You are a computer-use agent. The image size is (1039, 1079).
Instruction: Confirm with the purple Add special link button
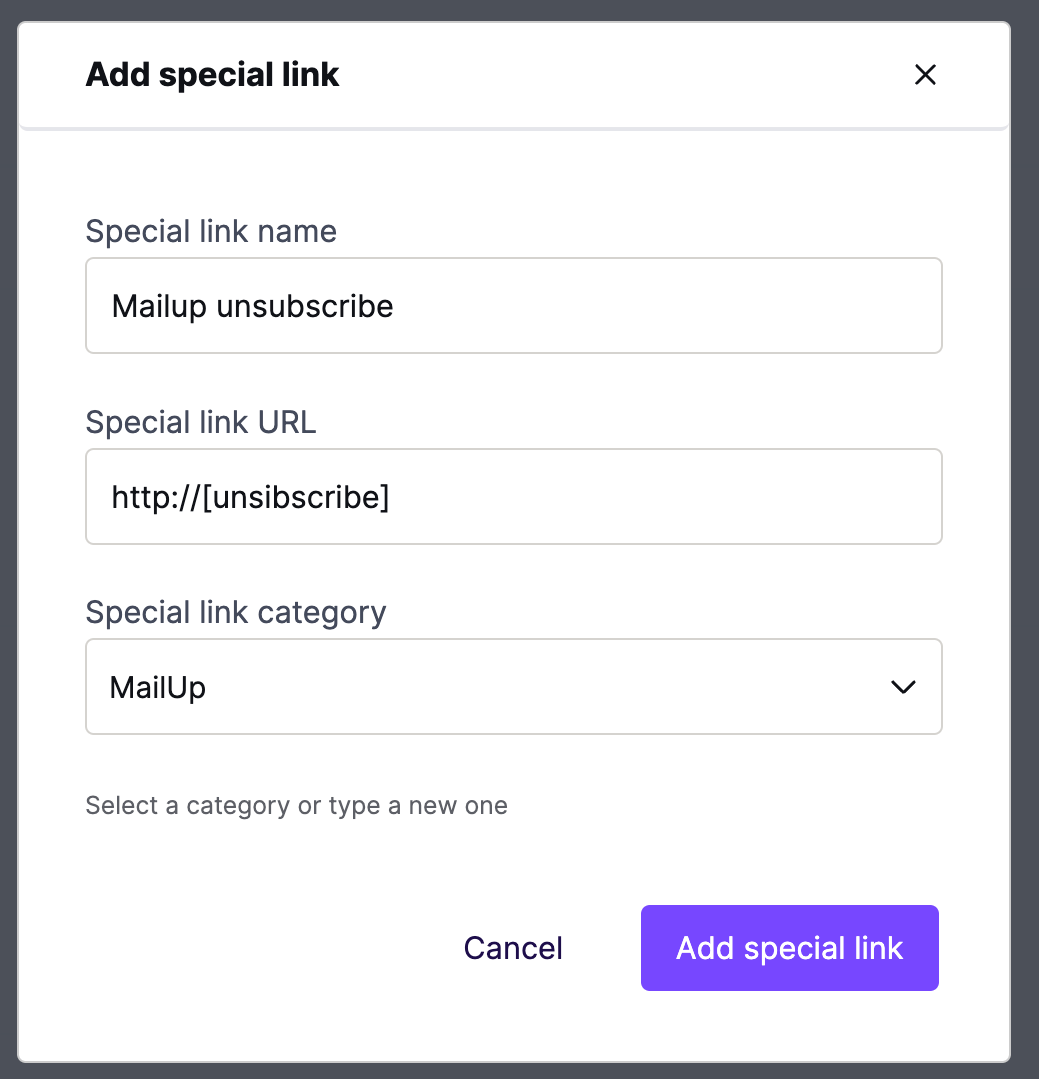[x=789, y=948]
